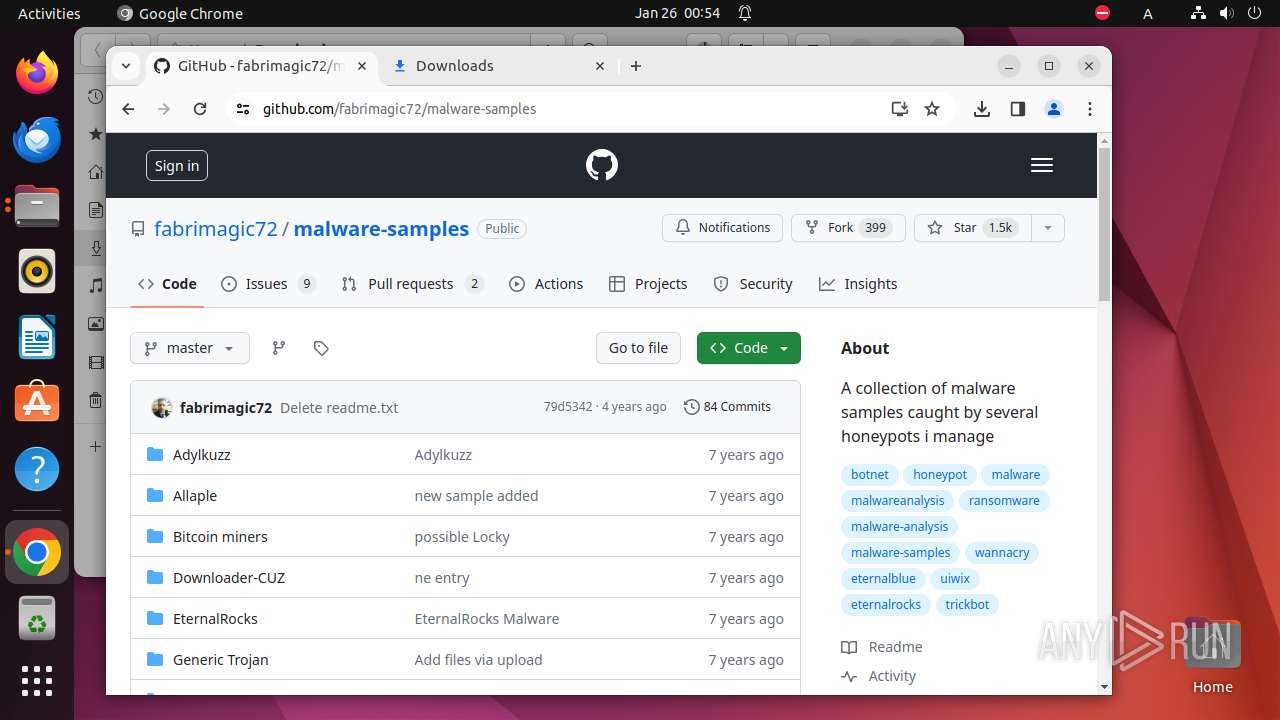
Task: Click the eternalblue topic tag
Action: (x=883, y=579)
